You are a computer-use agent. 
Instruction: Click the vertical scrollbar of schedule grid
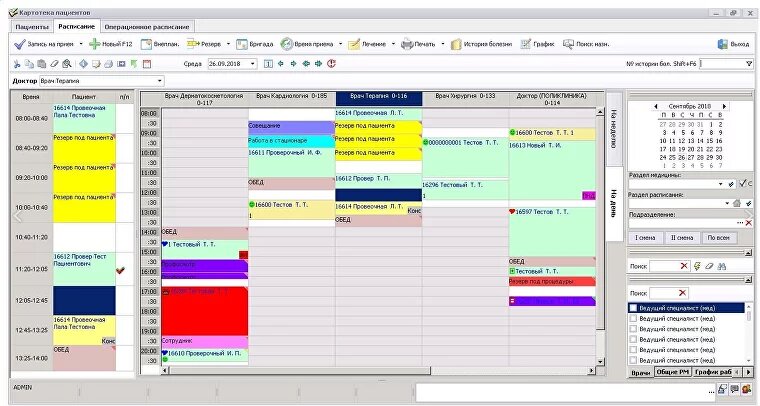pyautogui.click(x=601, y=236)
